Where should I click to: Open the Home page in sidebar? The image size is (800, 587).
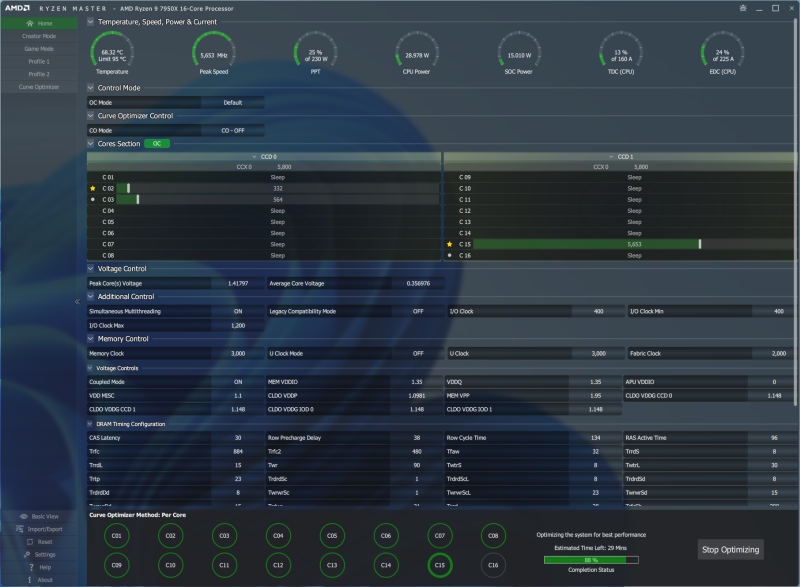tap(39, 23)
